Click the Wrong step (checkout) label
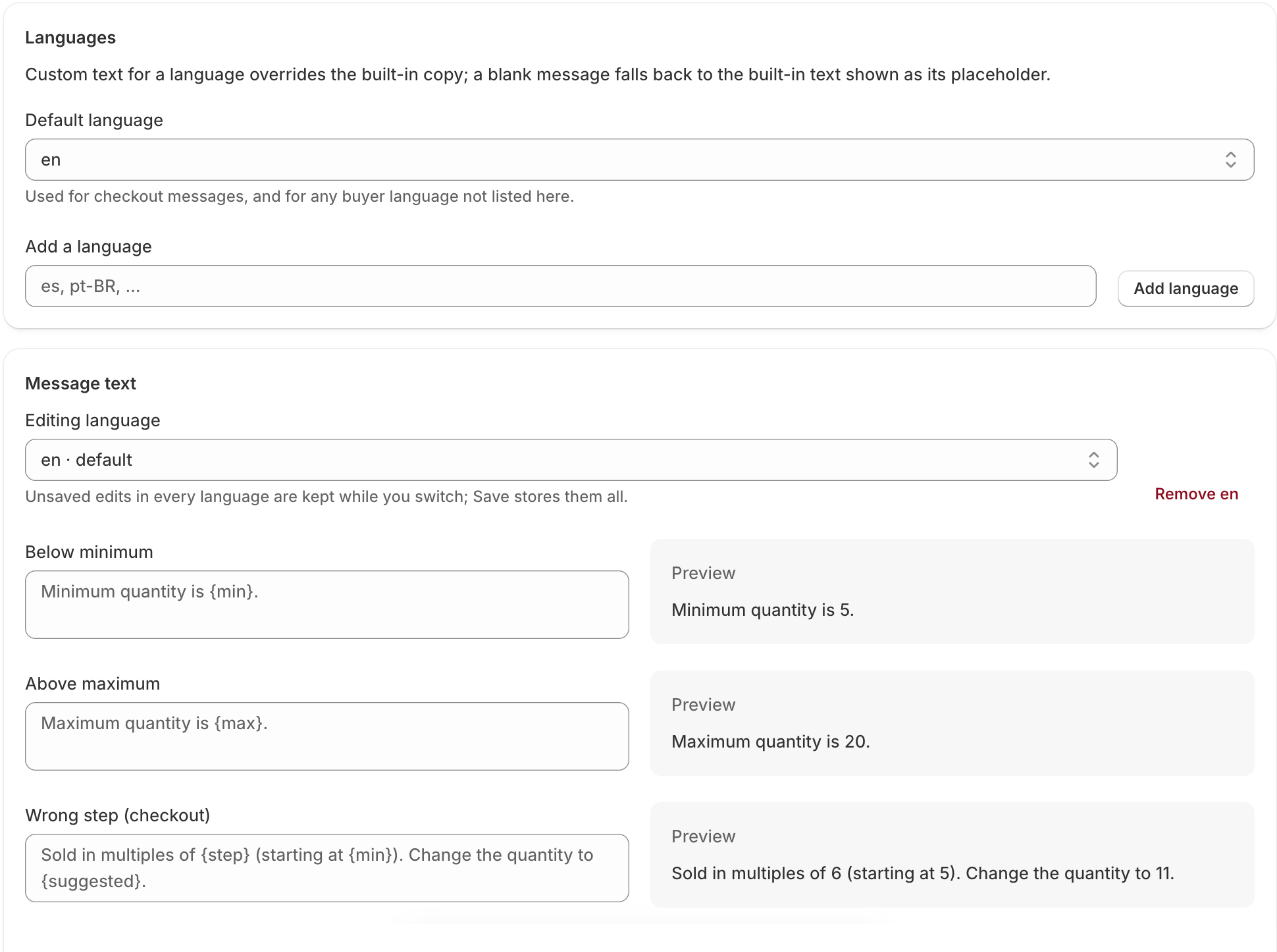Viewport: 1277px width, 952px height. click(x=118, y=815)
